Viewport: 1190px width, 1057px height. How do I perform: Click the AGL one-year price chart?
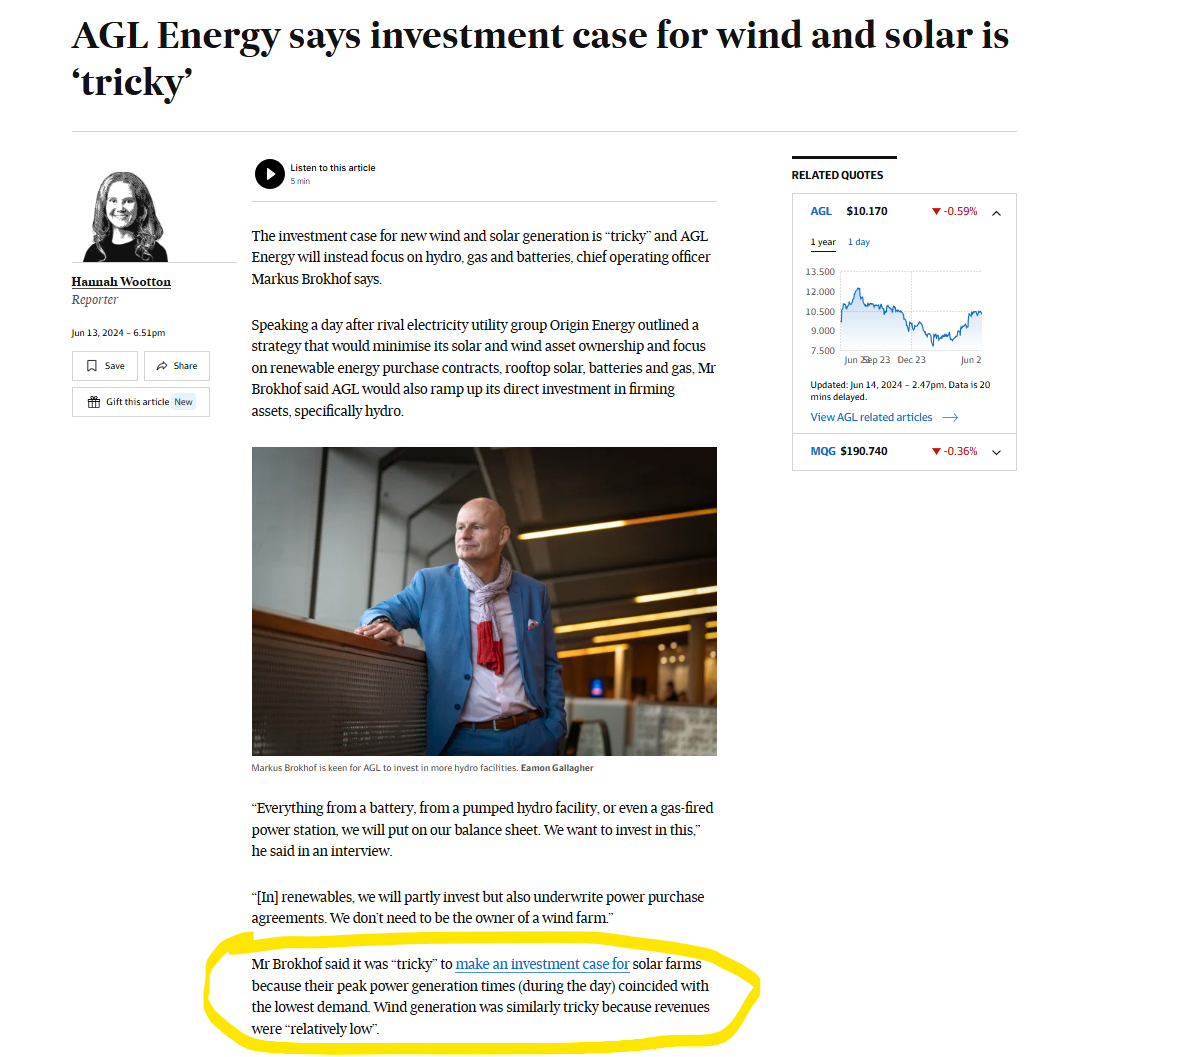click(911, 315)
